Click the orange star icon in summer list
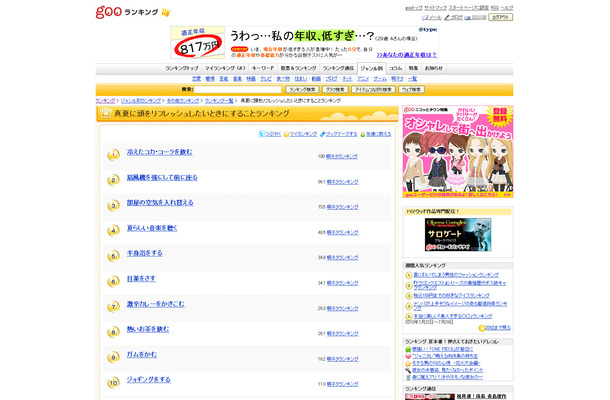 tap(408, 363)
